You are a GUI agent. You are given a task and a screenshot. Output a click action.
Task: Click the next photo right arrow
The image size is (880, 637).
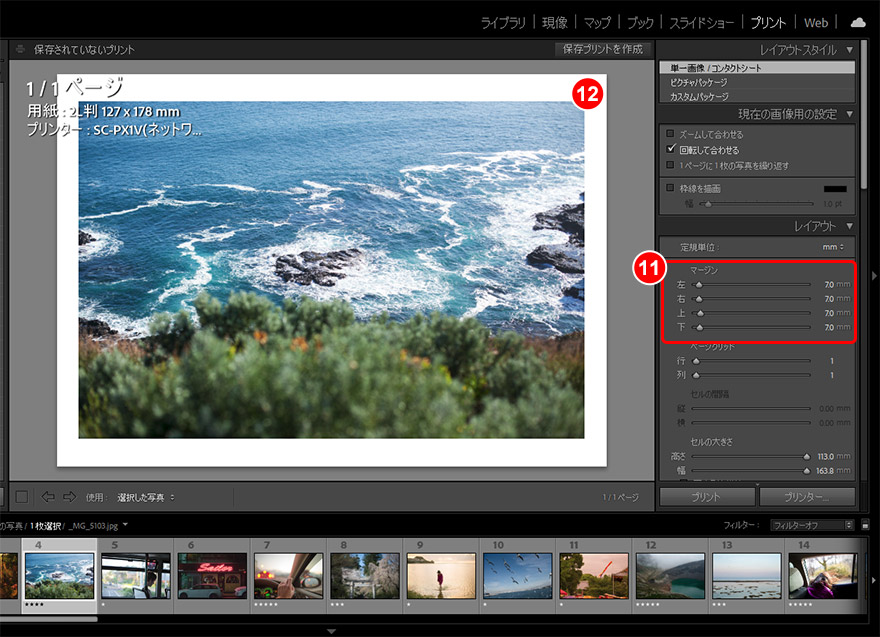click(69, 496)
